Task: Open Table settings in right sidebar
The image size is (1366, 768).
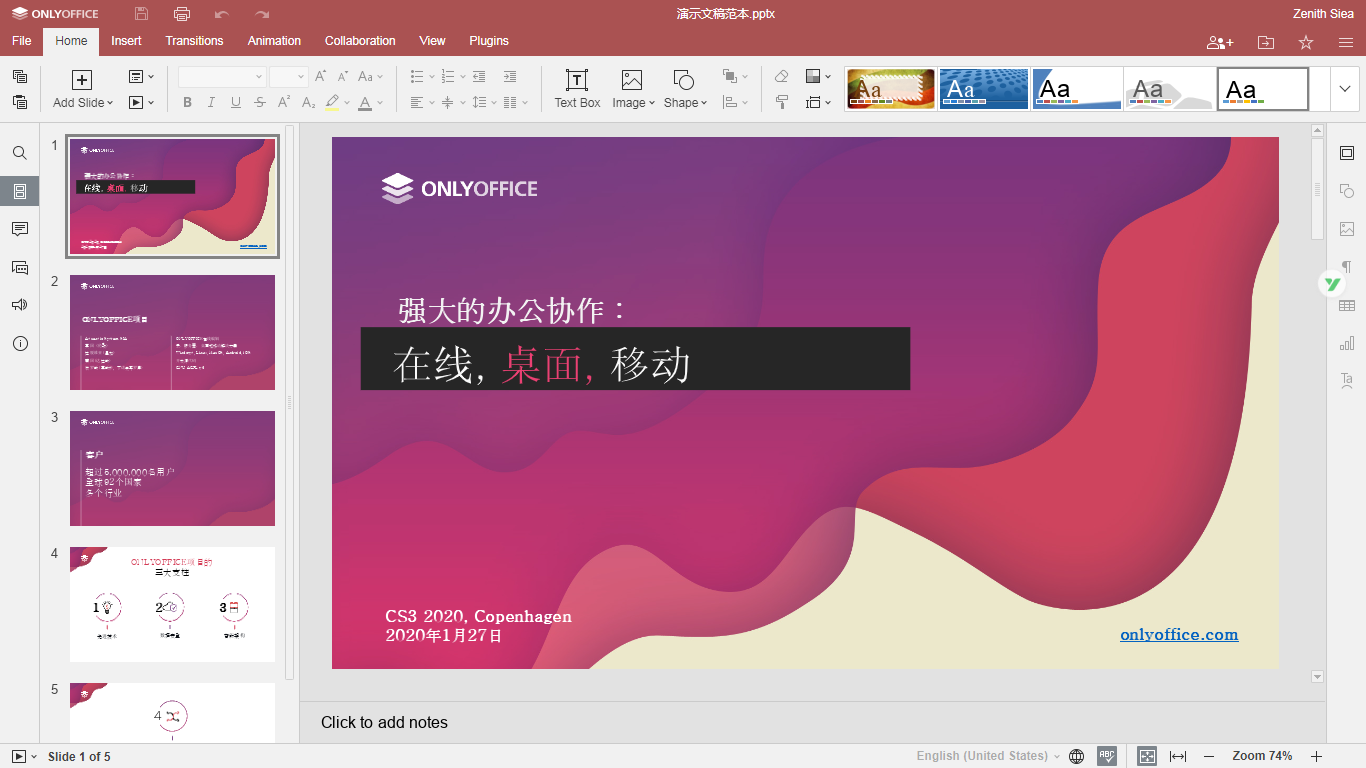Action: pyautogui.click(x=1347, y=306)
